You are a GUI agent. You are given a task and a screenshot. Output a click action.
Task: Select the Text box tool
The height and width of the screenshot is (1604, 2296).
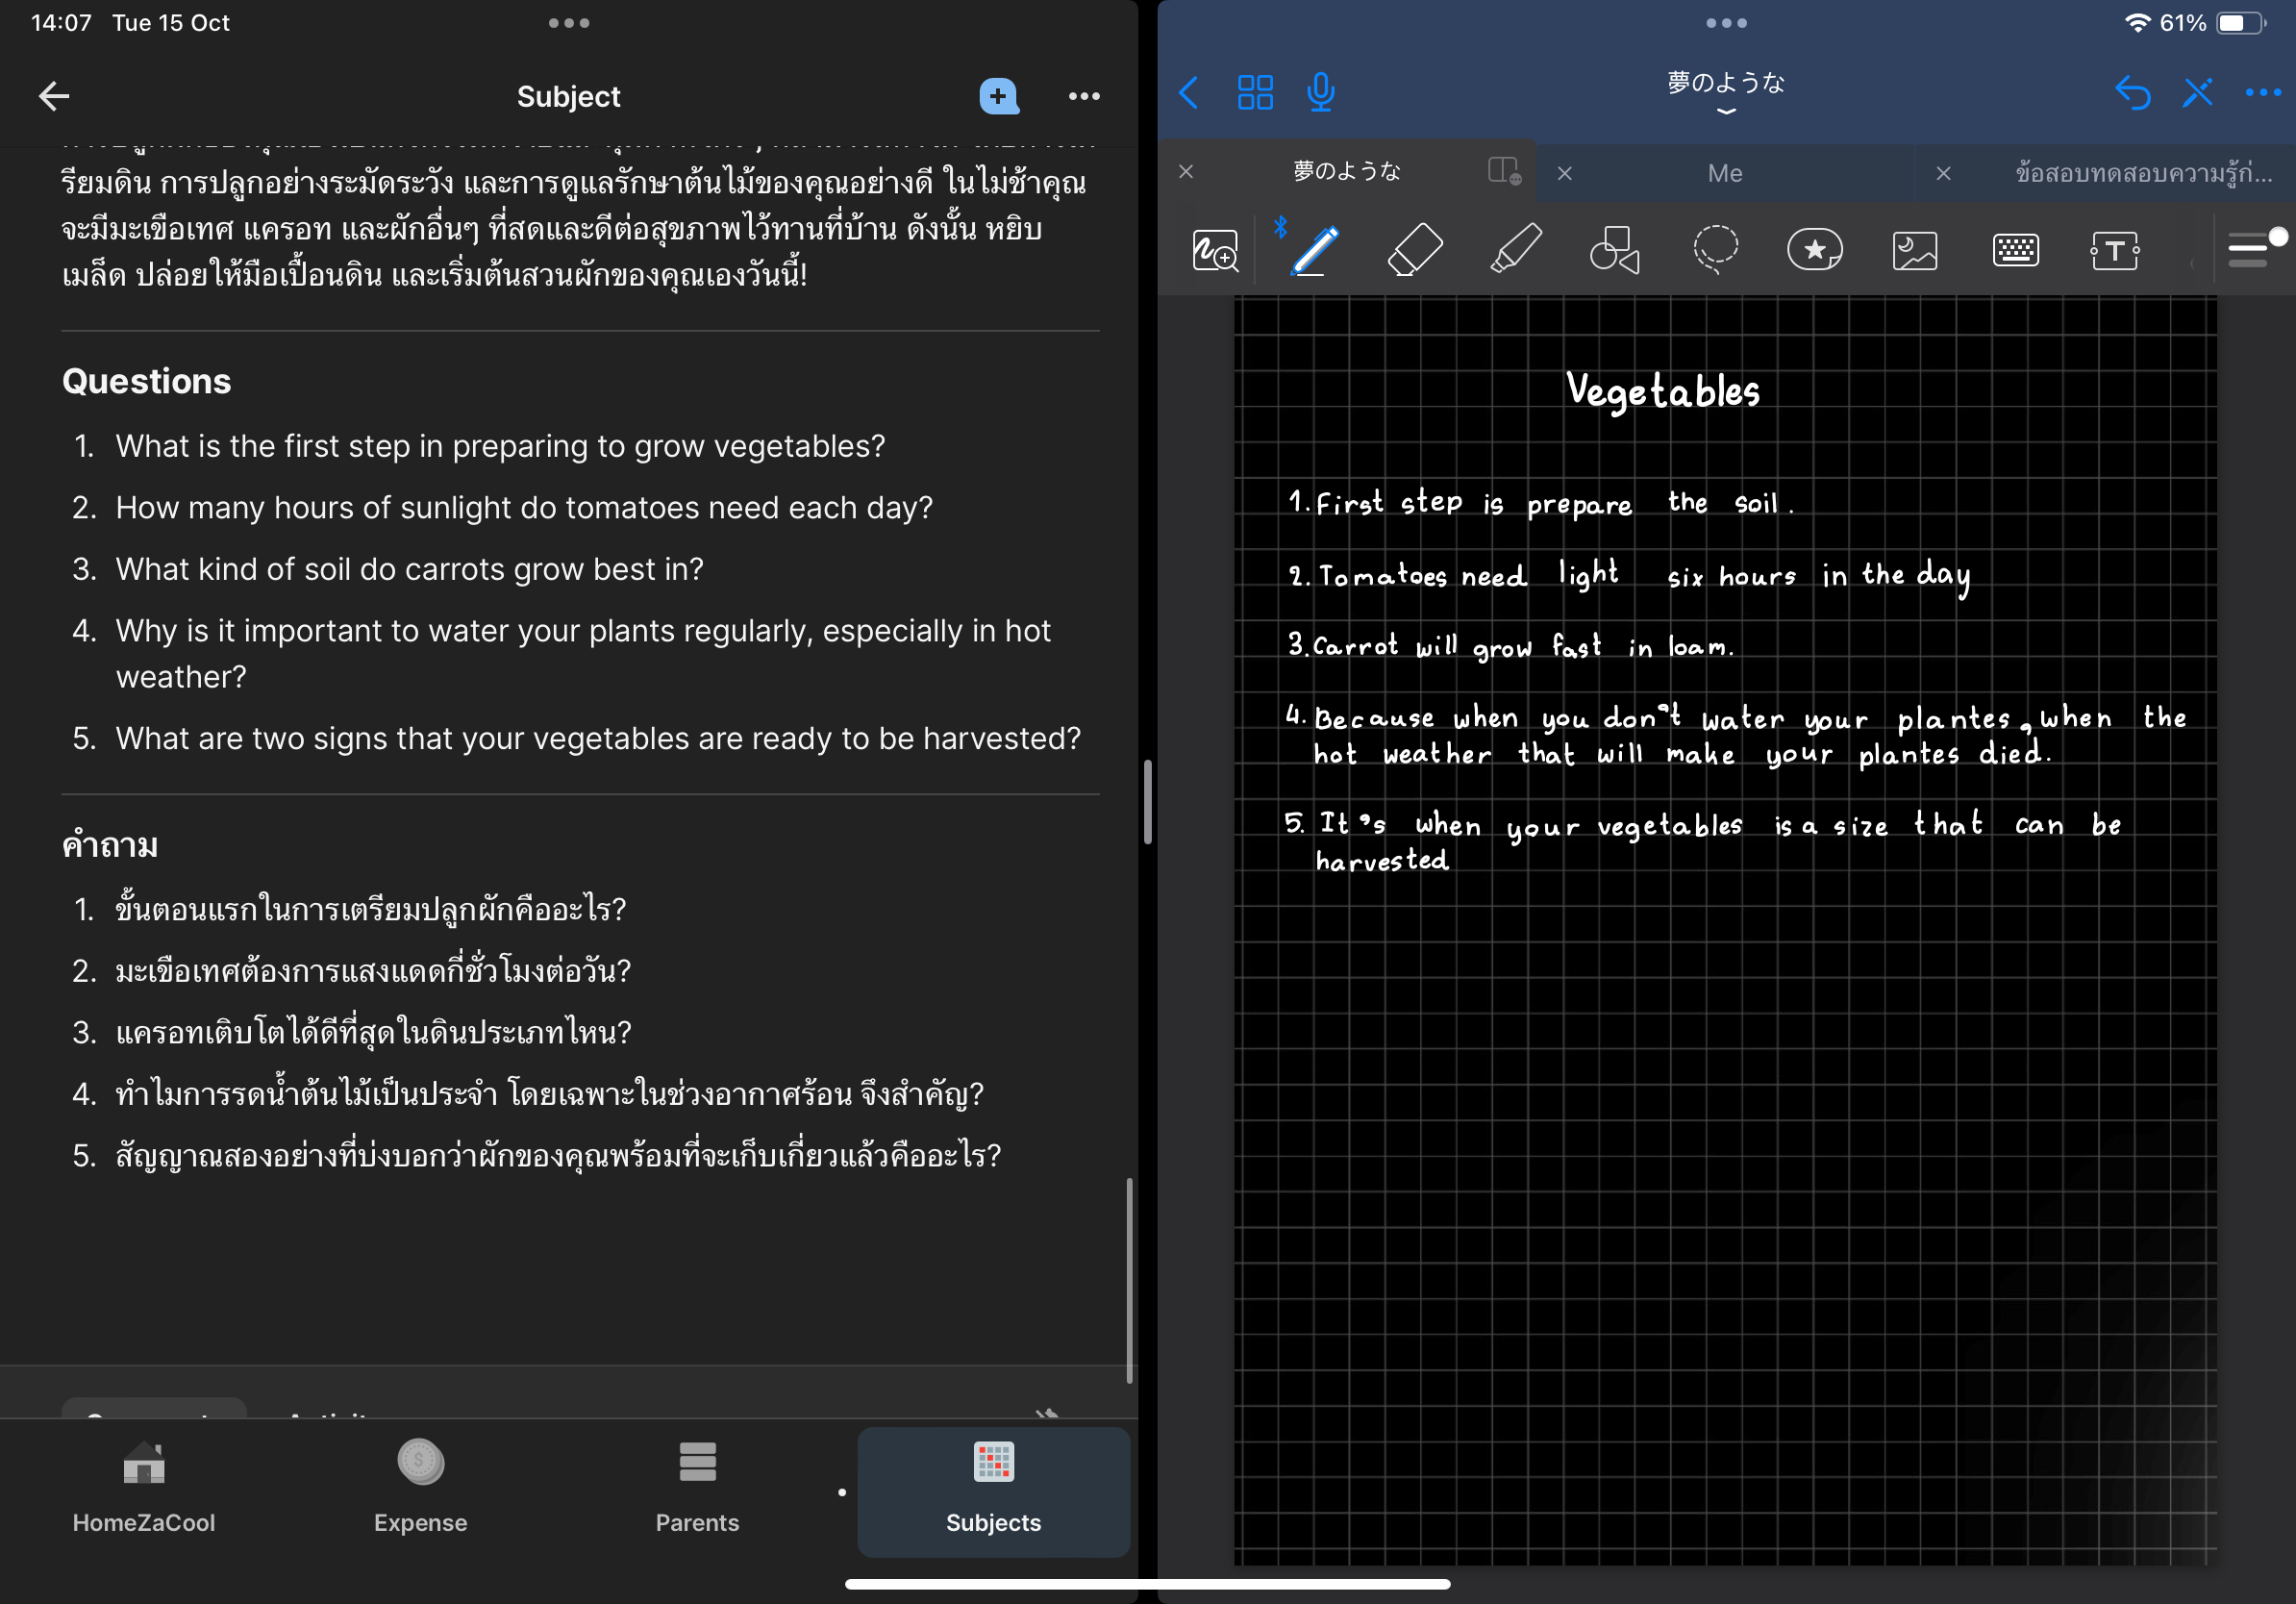2114,250
